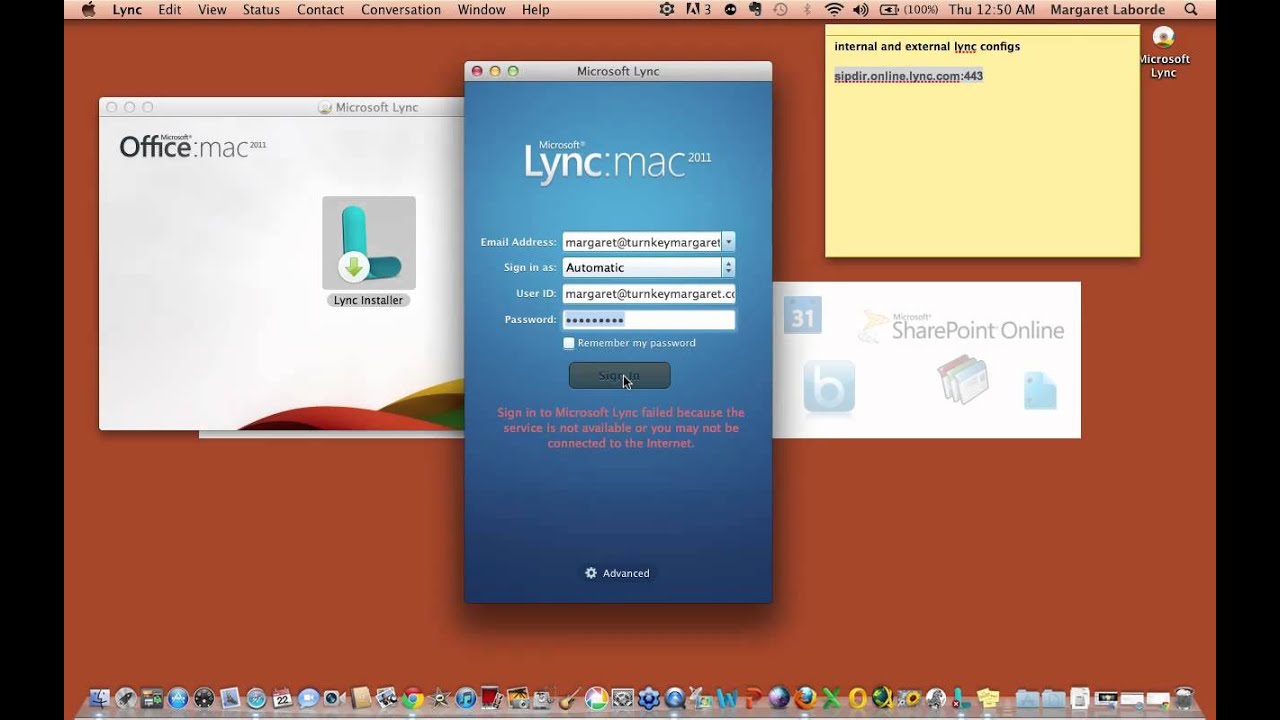Open the Status menu
Viewport: 1280px width, 720px height.
(261, 10)
